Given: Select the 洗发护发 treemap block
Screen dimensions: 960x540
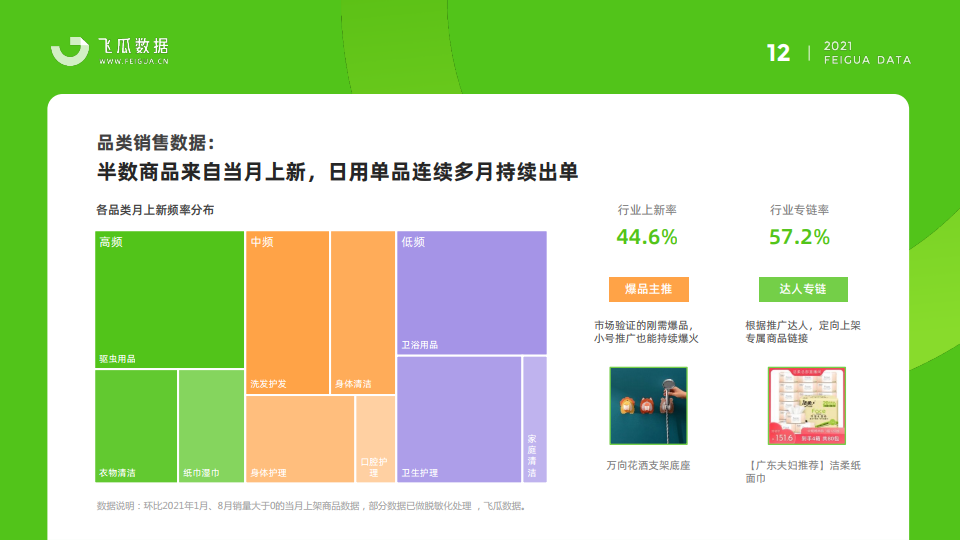Looking at the screenshot, I should click(x=288, y=312).
